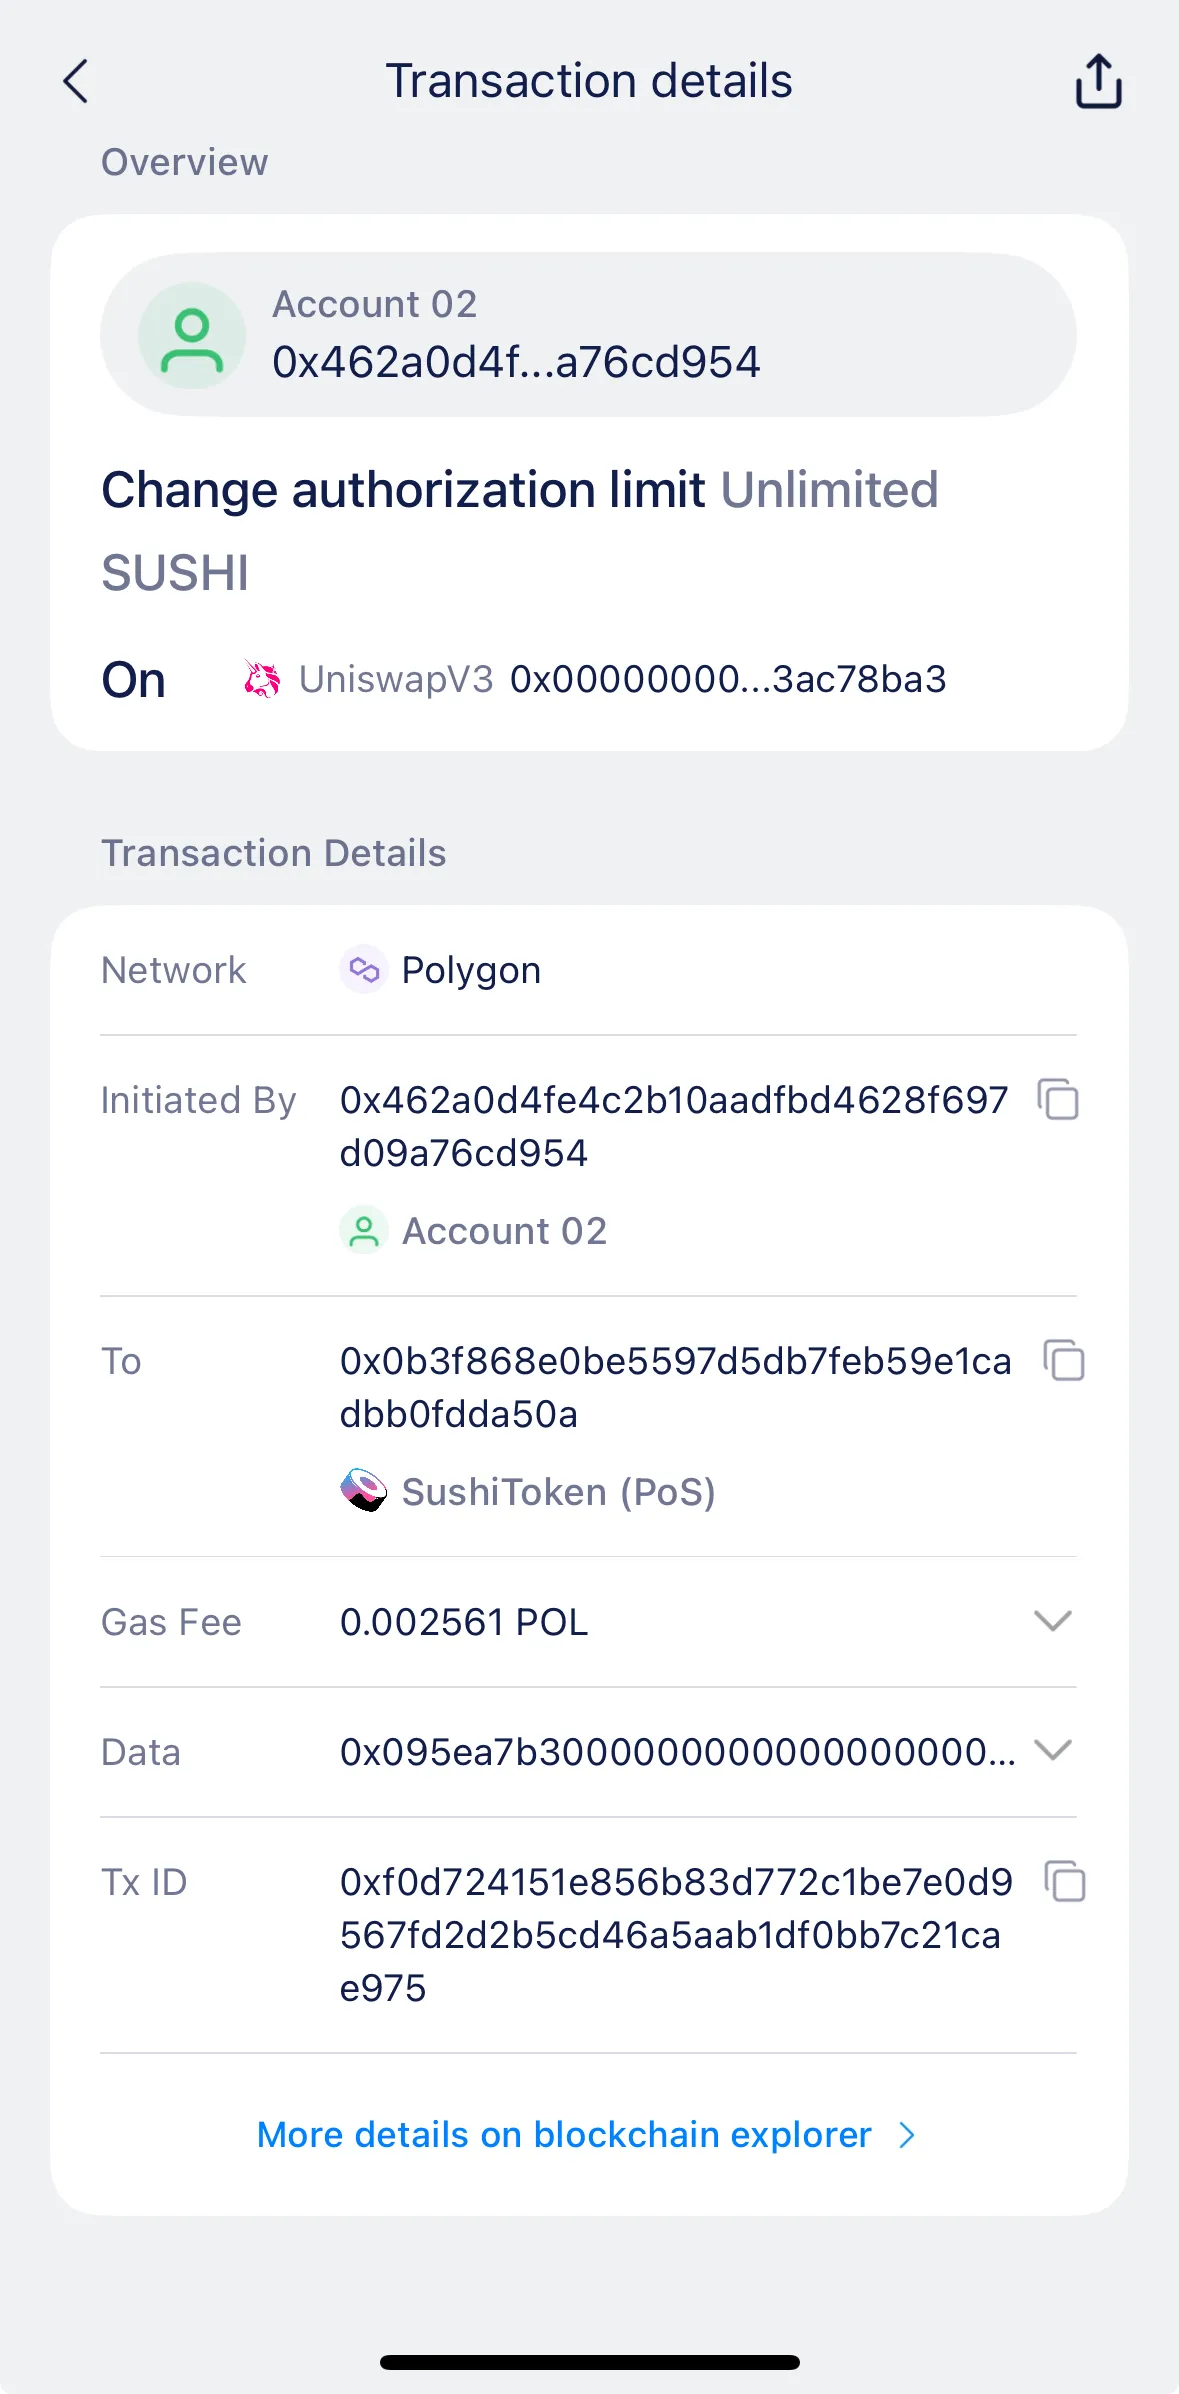Click the 0.002561 POL gas fee value
1179x2394 pixels.
[463, 1622]
